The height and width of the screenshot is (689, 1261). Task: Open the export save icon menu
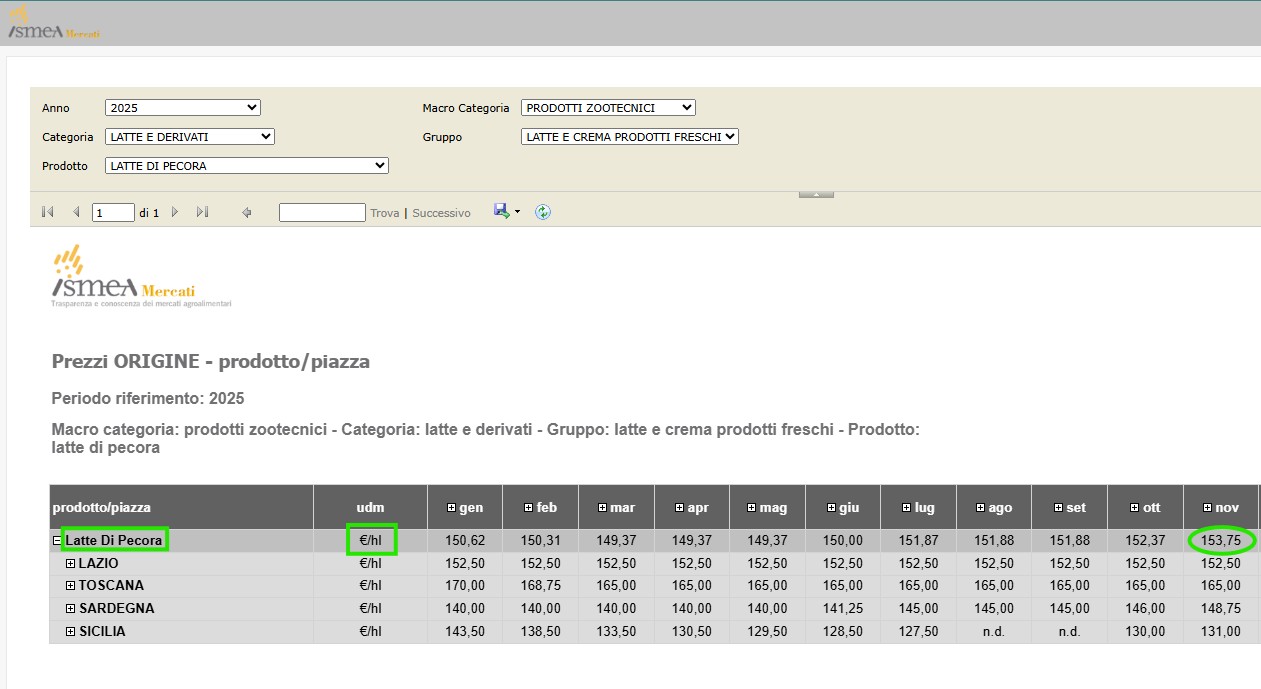point(502,211)
